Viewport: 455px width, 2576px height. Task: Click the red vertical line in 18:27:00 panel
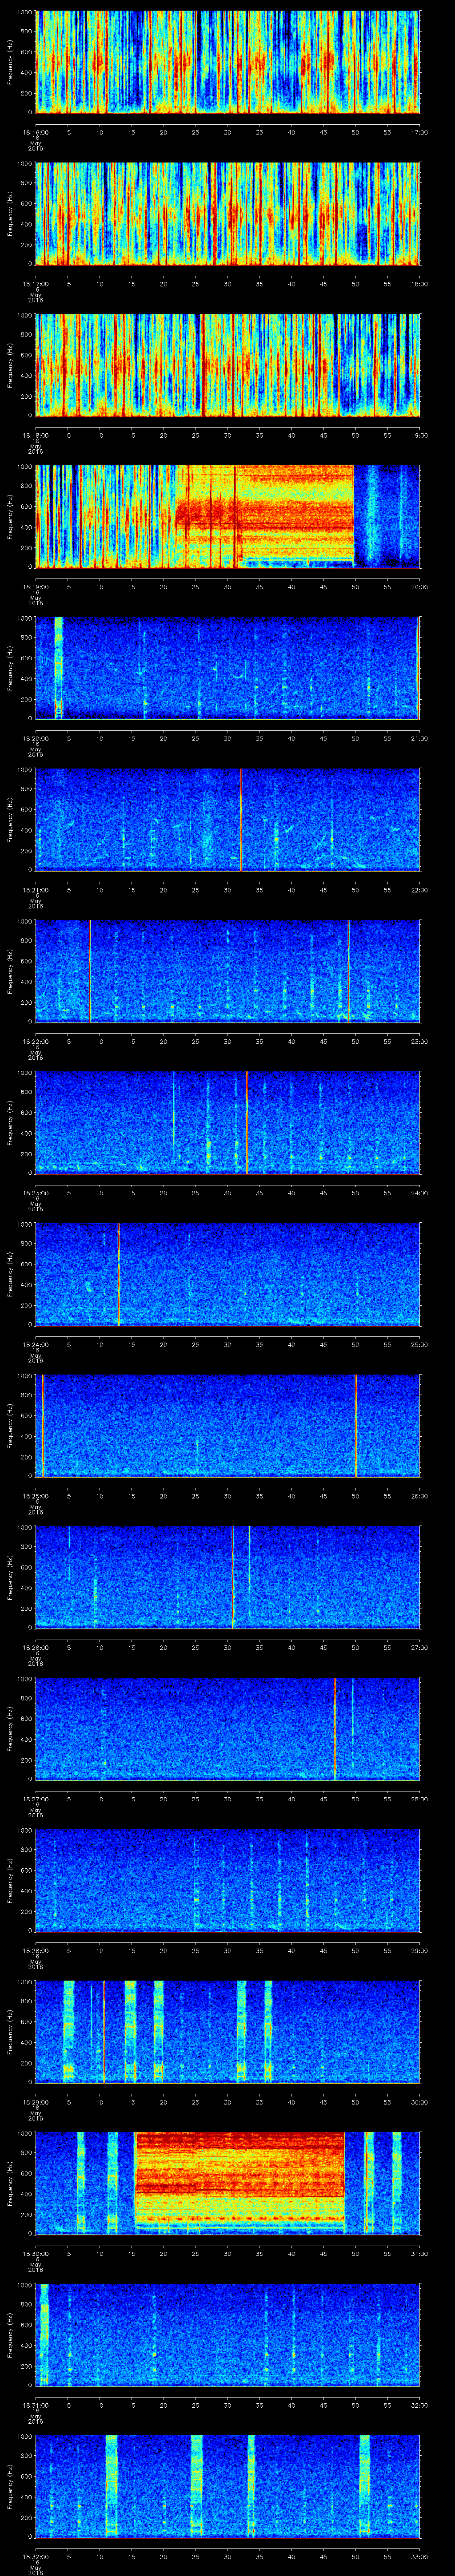335,1729
